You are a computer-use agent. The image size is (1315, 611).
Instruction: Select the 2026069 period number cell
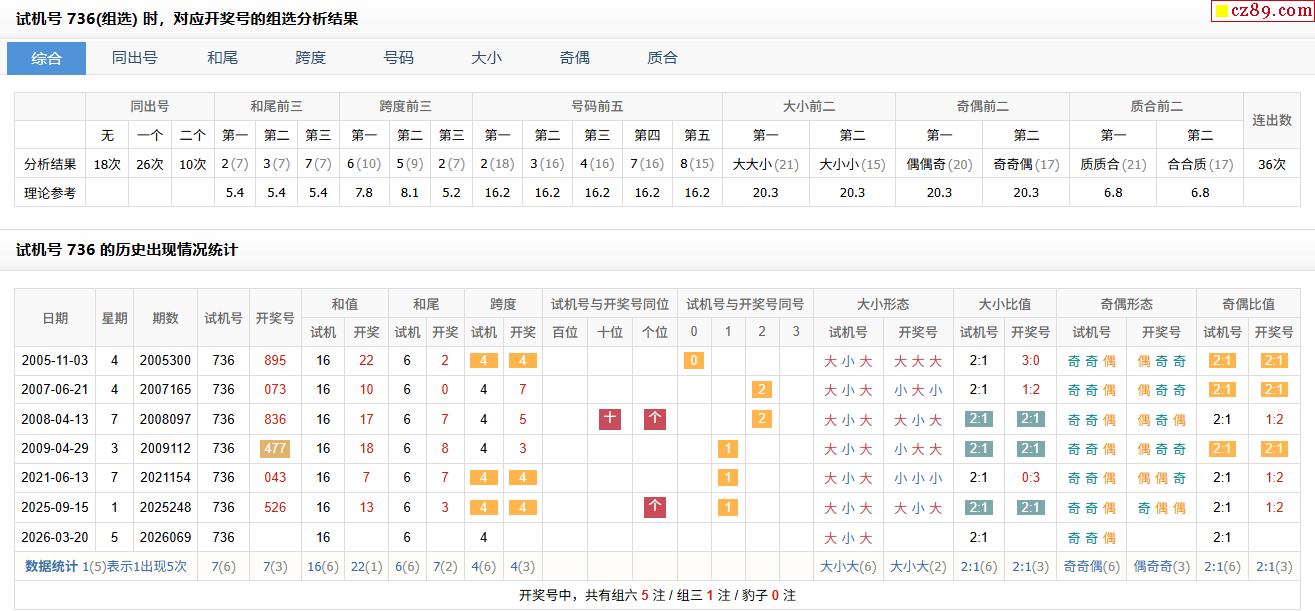(x=165, y=537)
